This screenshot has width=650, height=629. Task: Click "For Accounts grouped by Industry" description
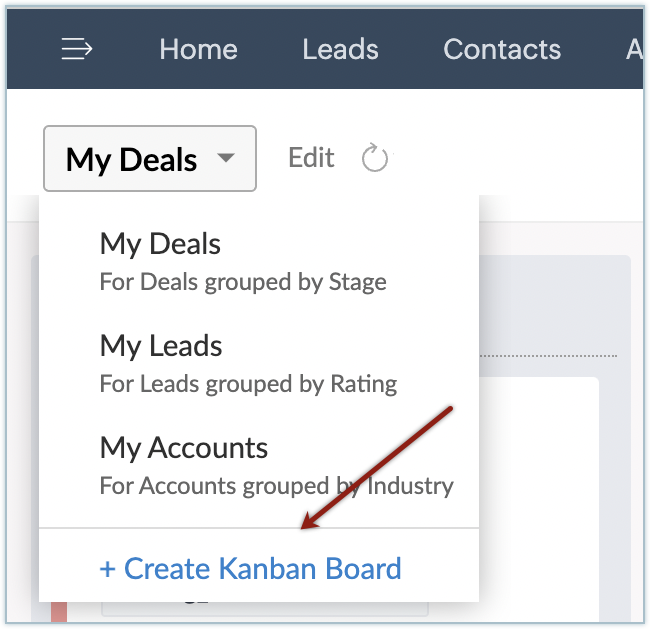[276, 486]
